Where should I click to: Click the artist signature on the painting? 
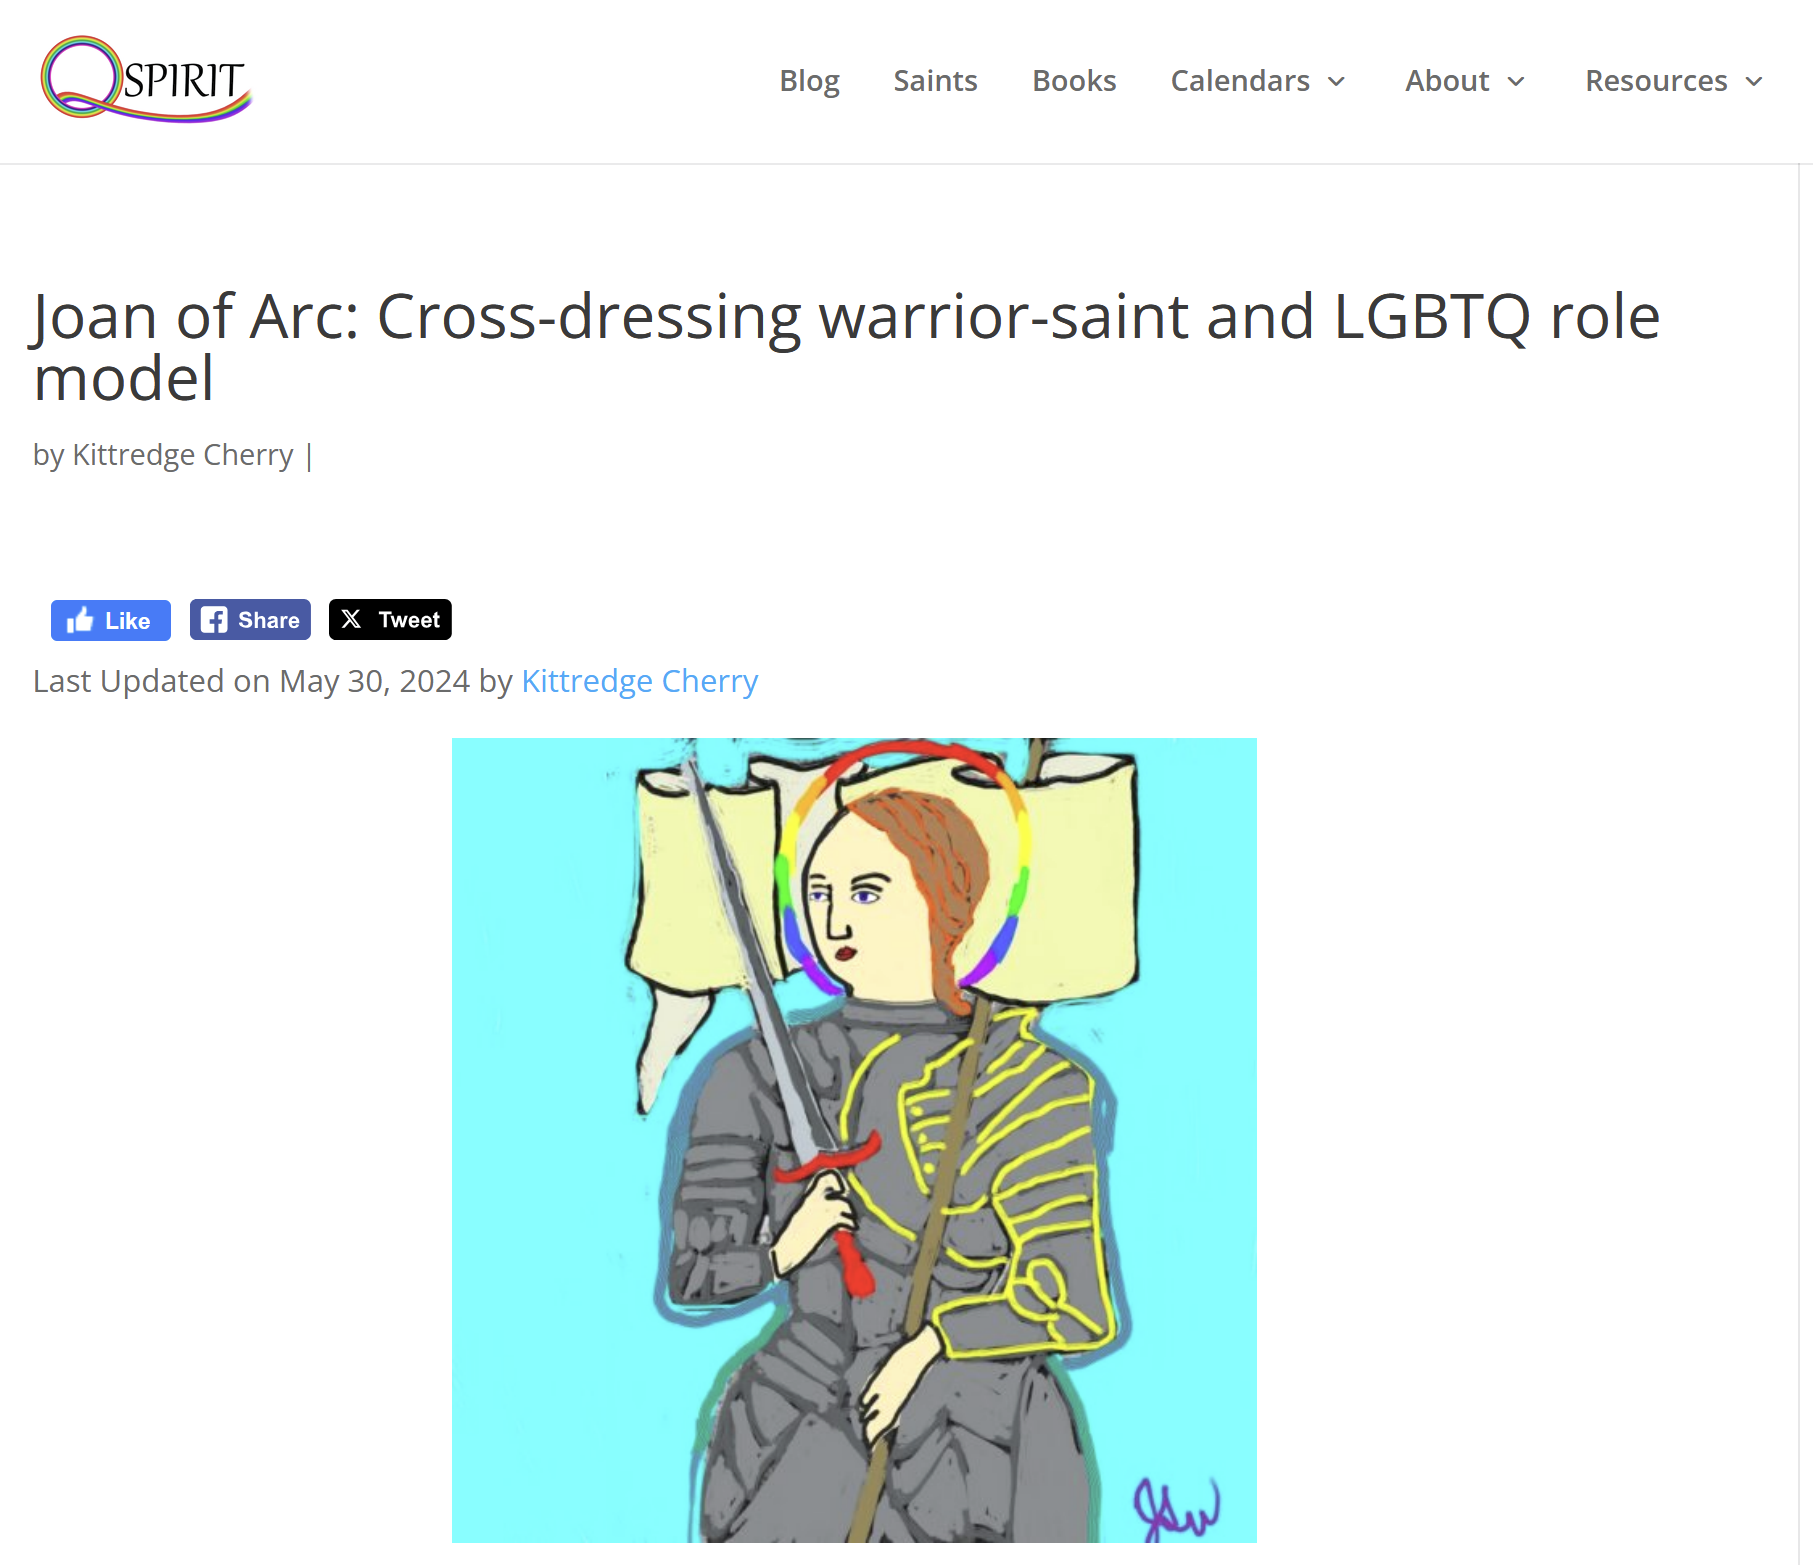click(1176, 1508)
